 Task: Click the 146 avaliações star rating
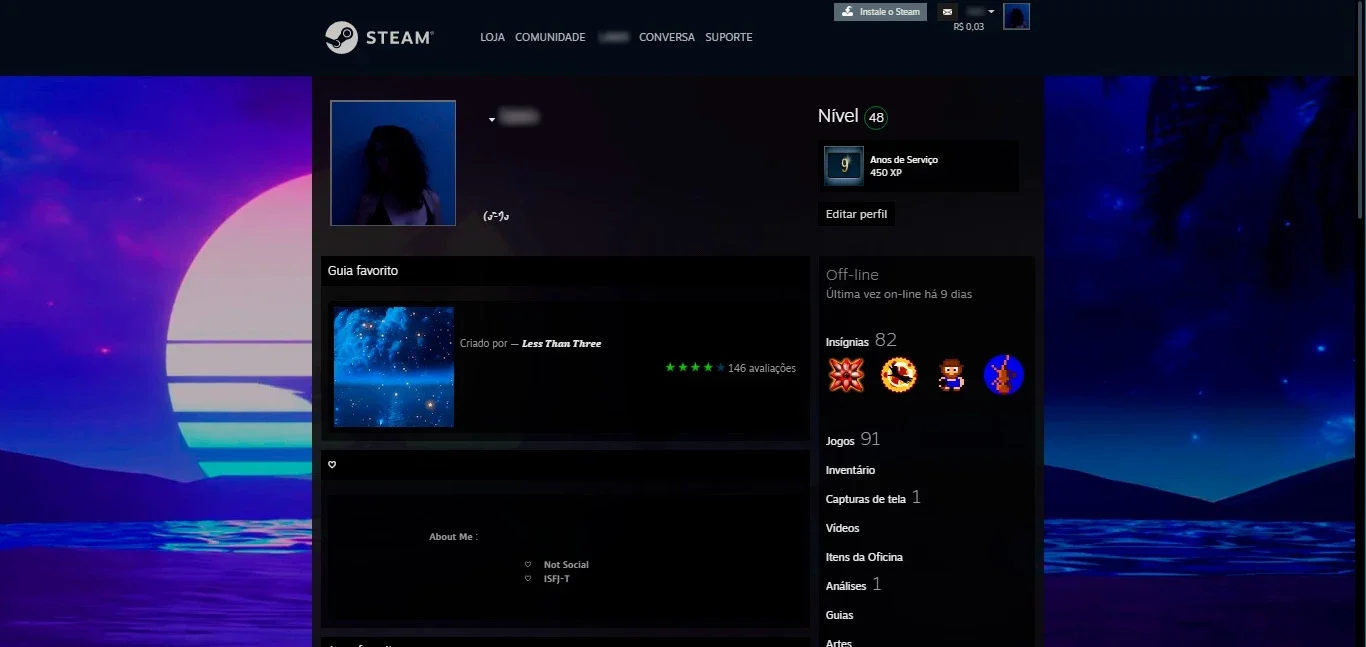(731, 368)
